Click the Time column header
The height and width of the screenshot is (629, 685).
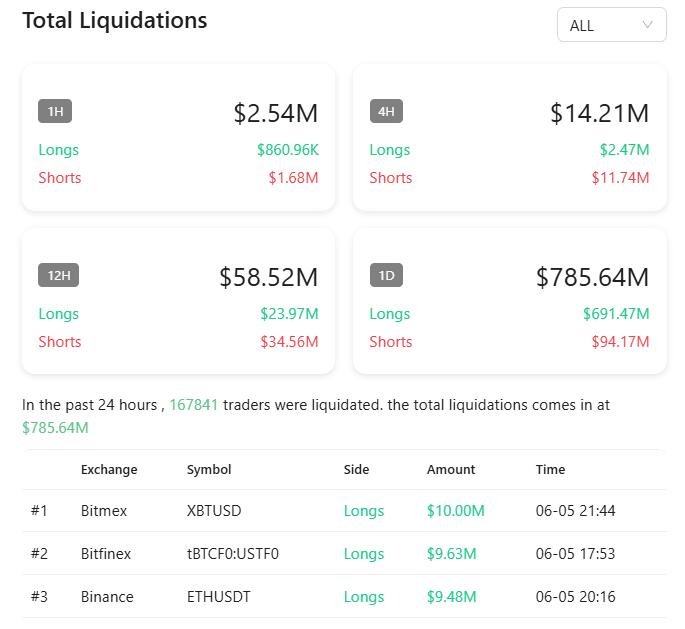tap(550, 470)
